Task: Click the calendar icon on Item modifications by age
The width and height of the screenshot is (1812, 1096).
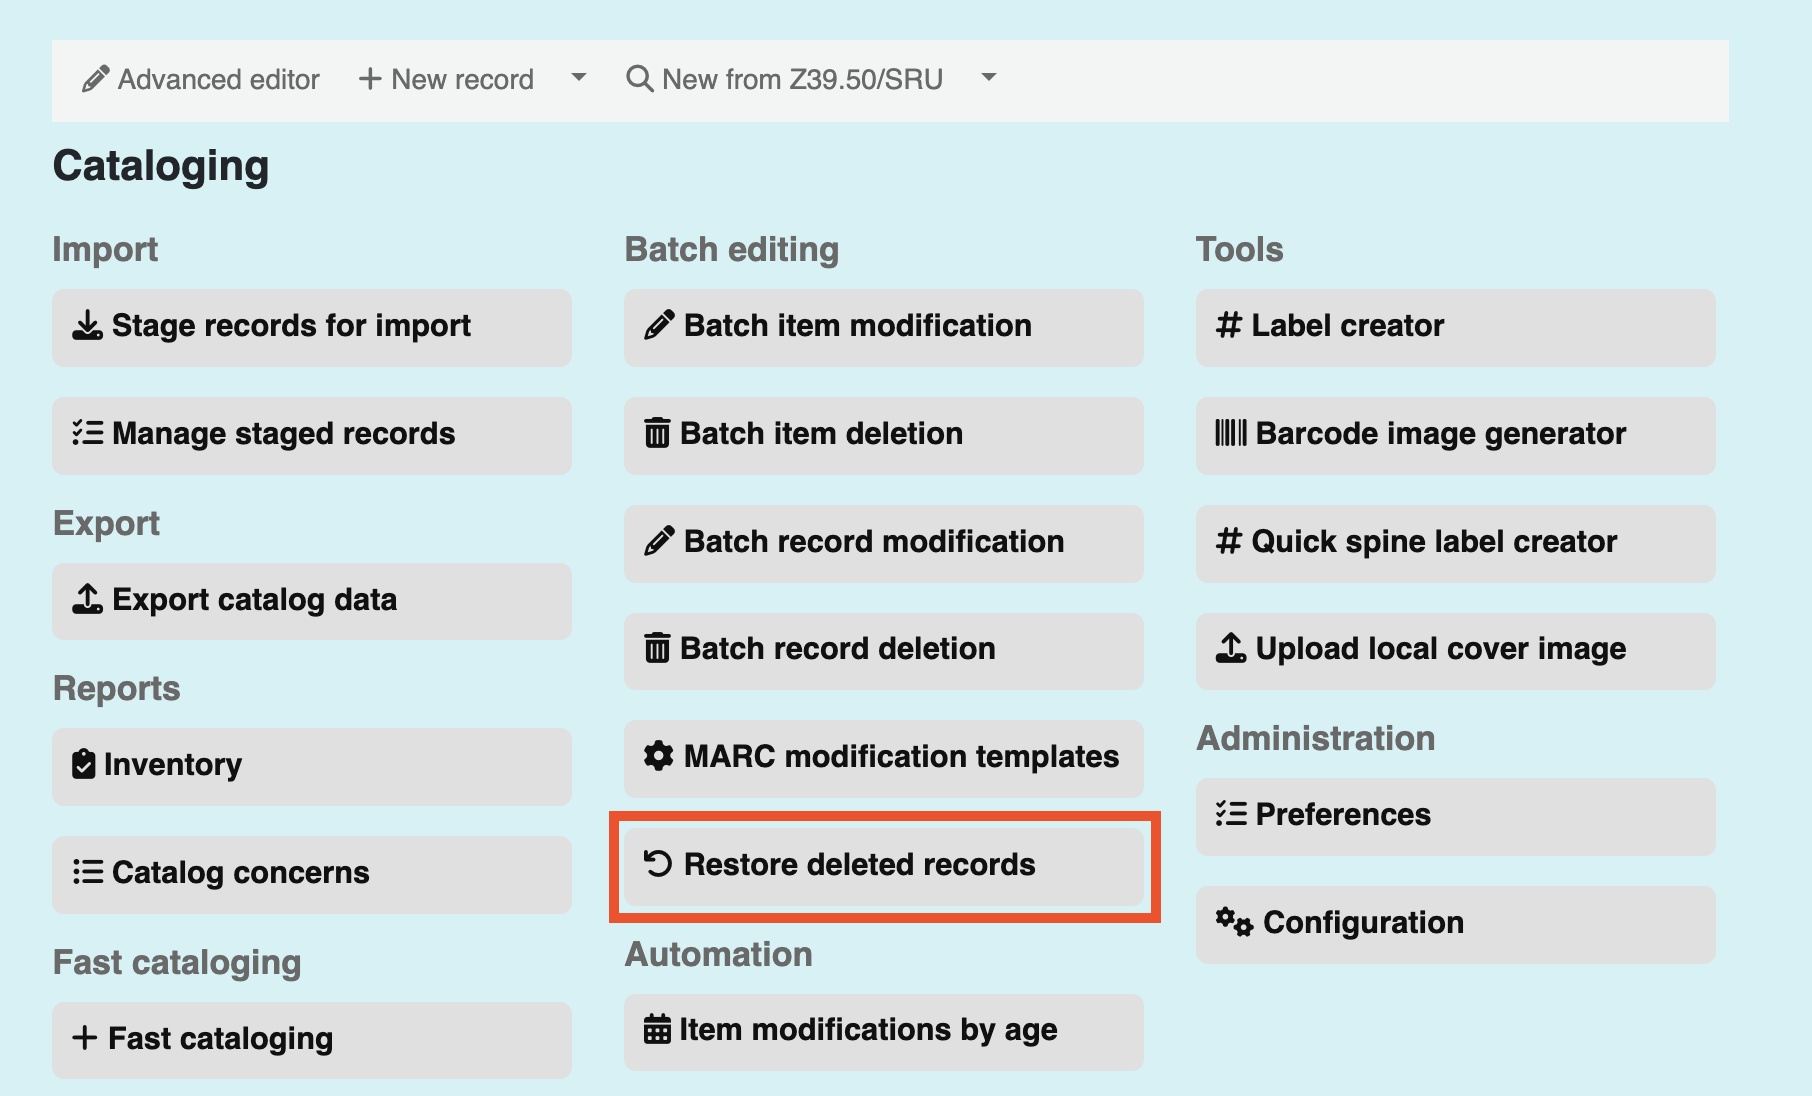Action: [657, 1029]
